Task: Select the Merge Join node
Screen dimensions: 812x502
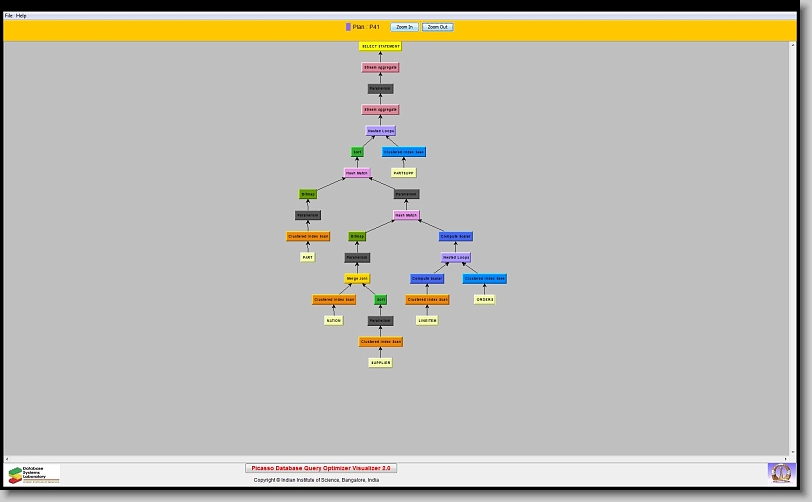Action: tap(357, 279)
